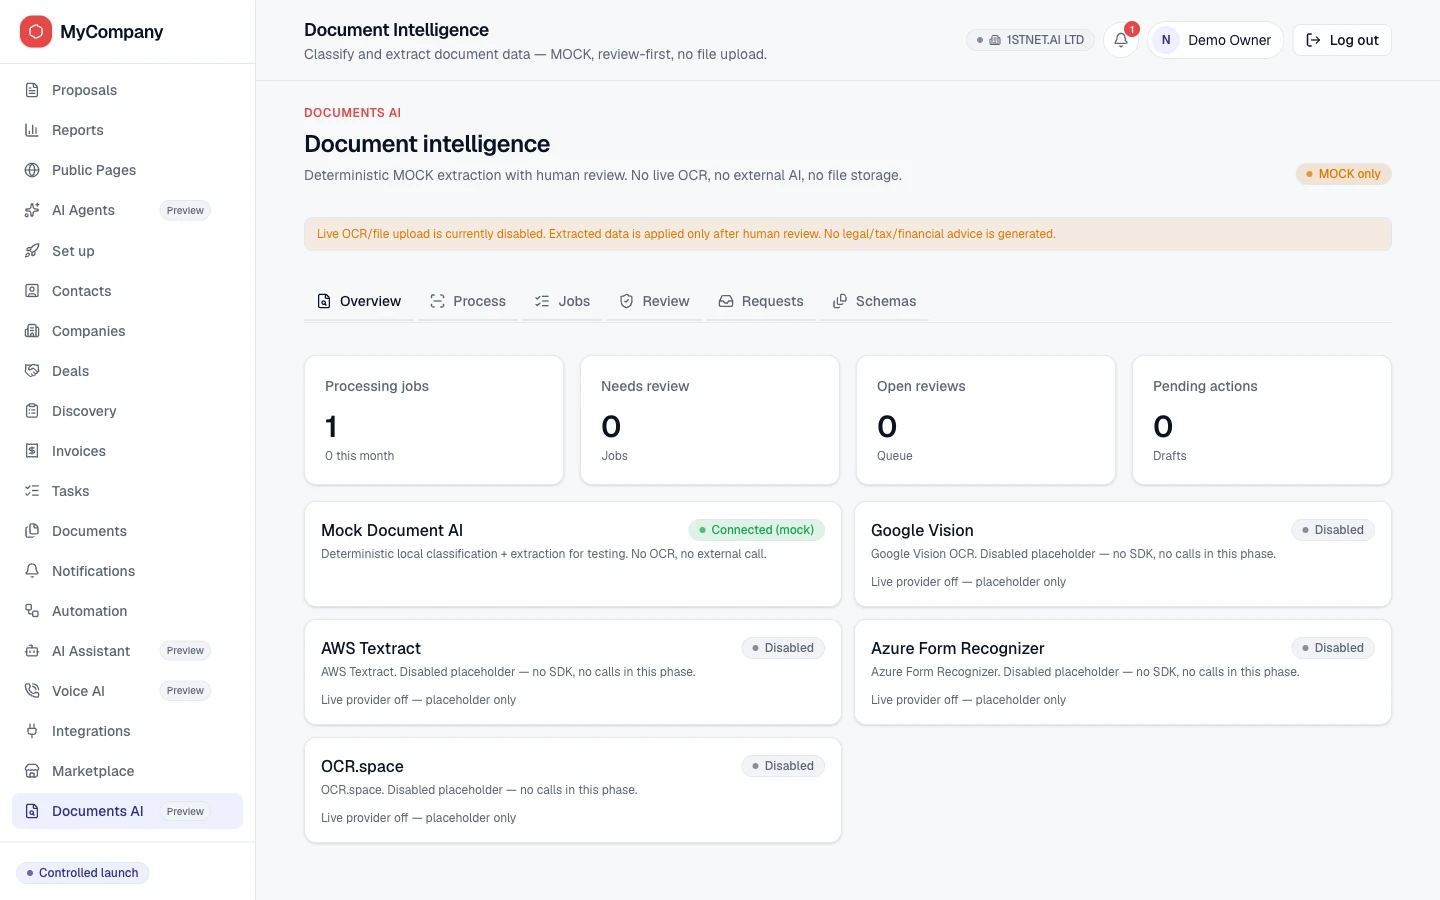The image size is (1440, 900).
Task: Switch to the Process tab
Action: (x=468, y=301)
